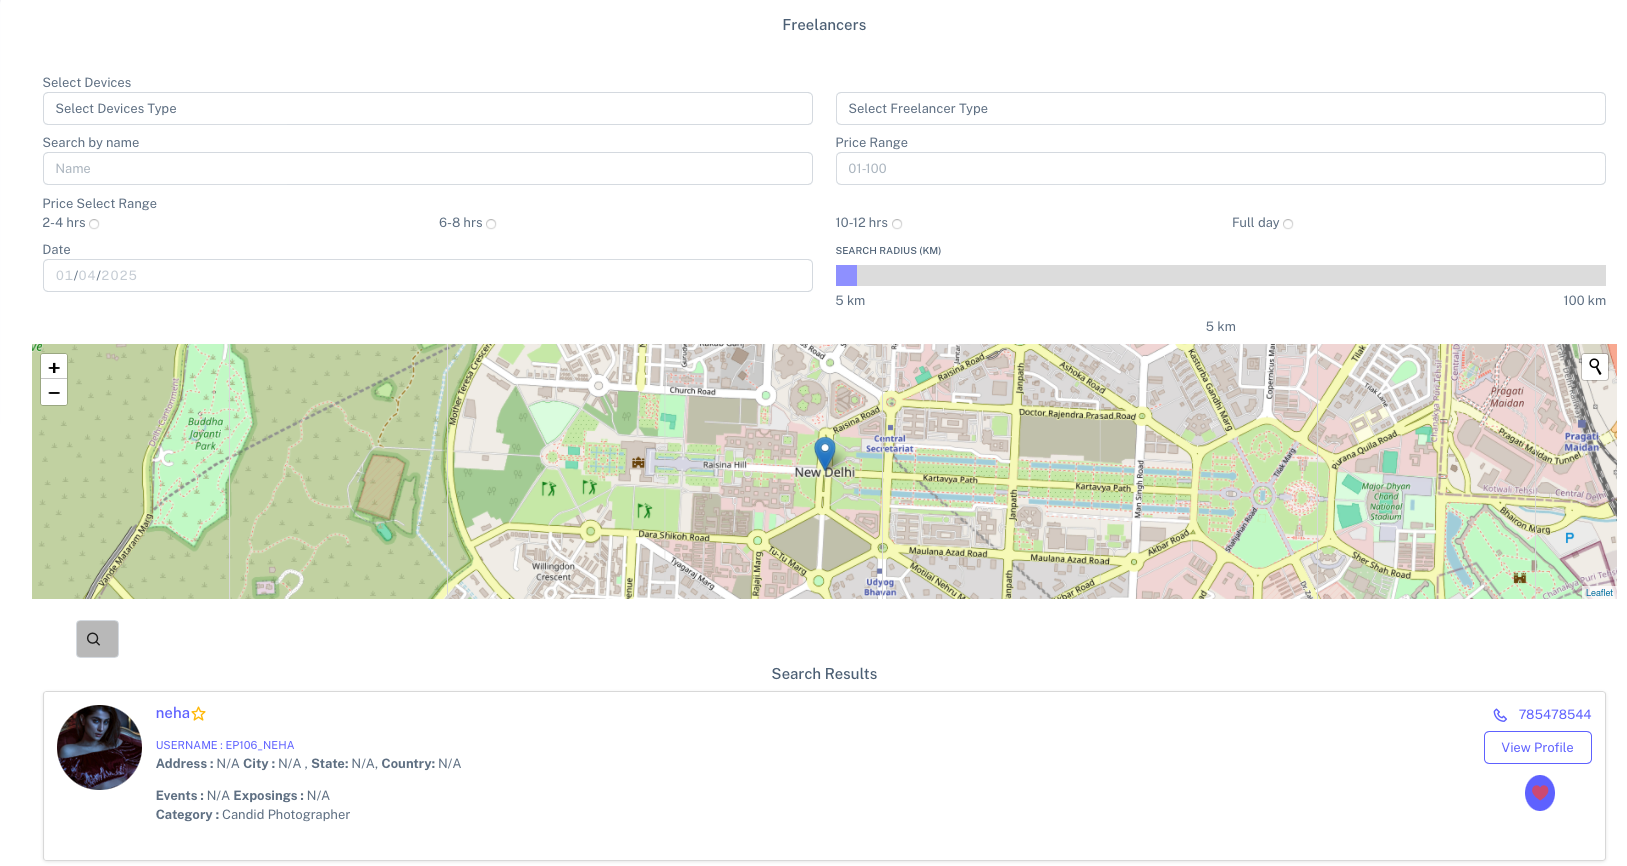Screen dimensions: 1627x866
Task: Click the 100 km slider label
Action: click(1585, 301)
